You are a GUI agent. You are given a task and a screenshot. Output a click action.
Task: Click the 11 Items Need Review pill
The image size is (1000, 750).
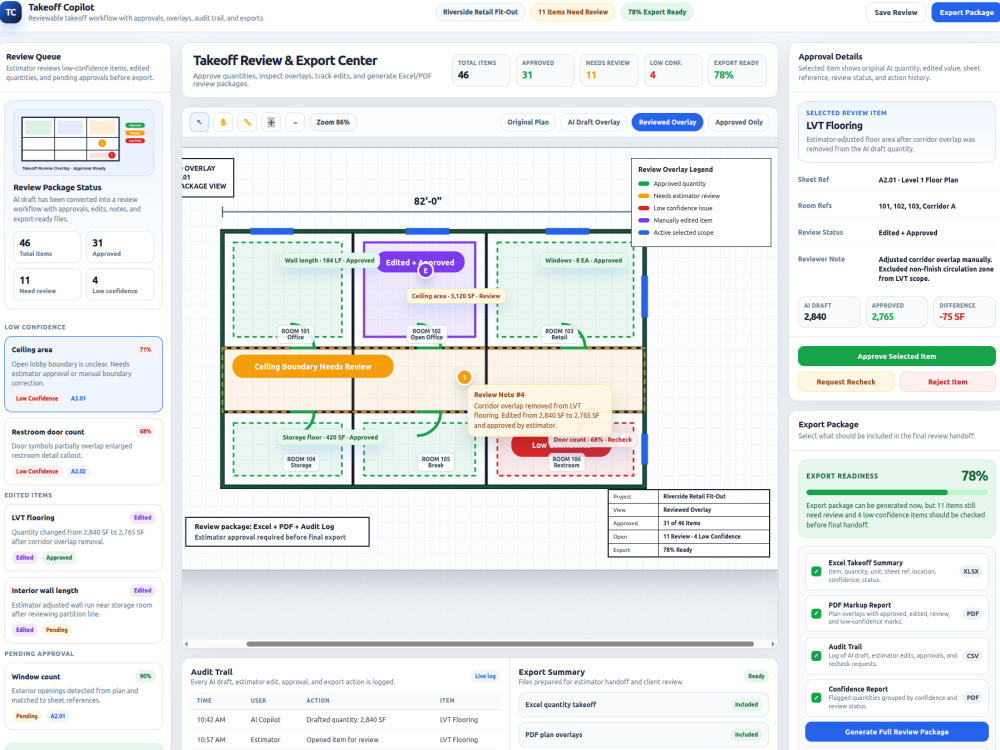(573, 12)
